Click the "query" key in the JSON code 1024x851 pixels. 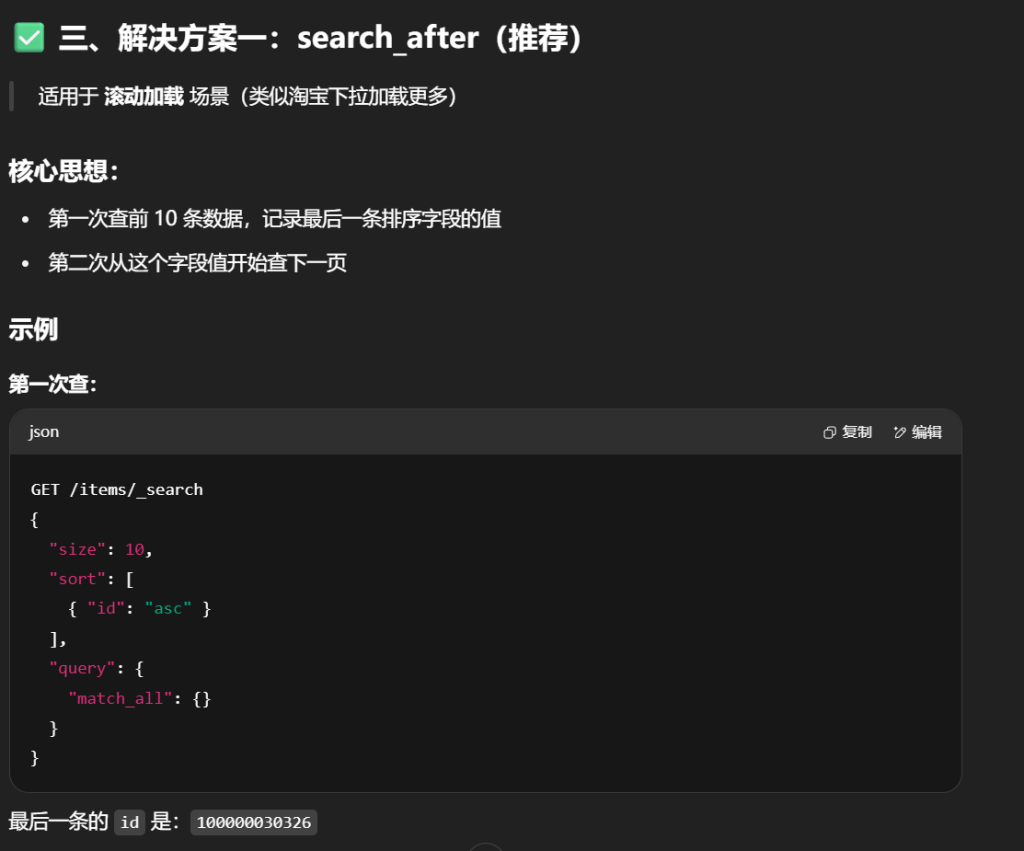tap(81, 668)
